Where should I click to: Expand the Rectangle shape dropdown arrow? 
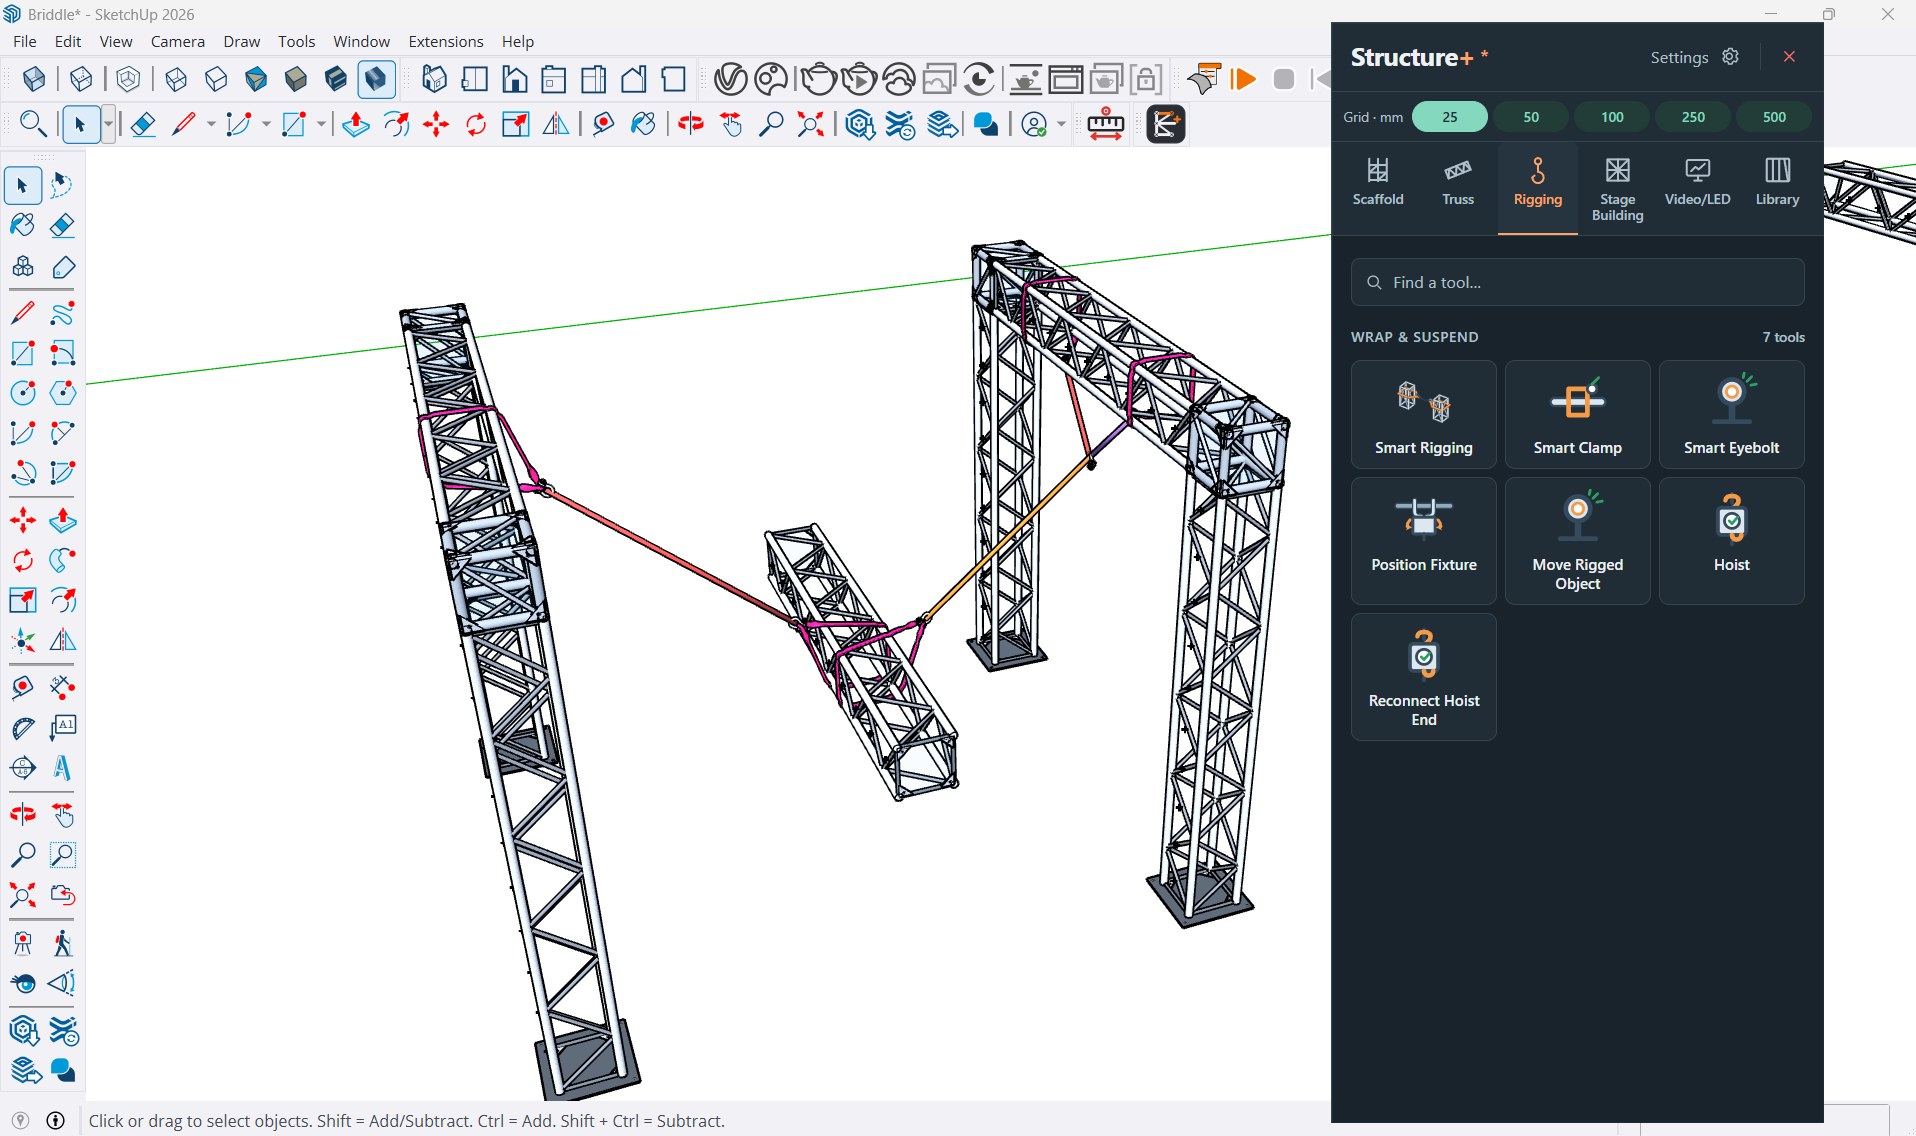[x=321, y=124]
